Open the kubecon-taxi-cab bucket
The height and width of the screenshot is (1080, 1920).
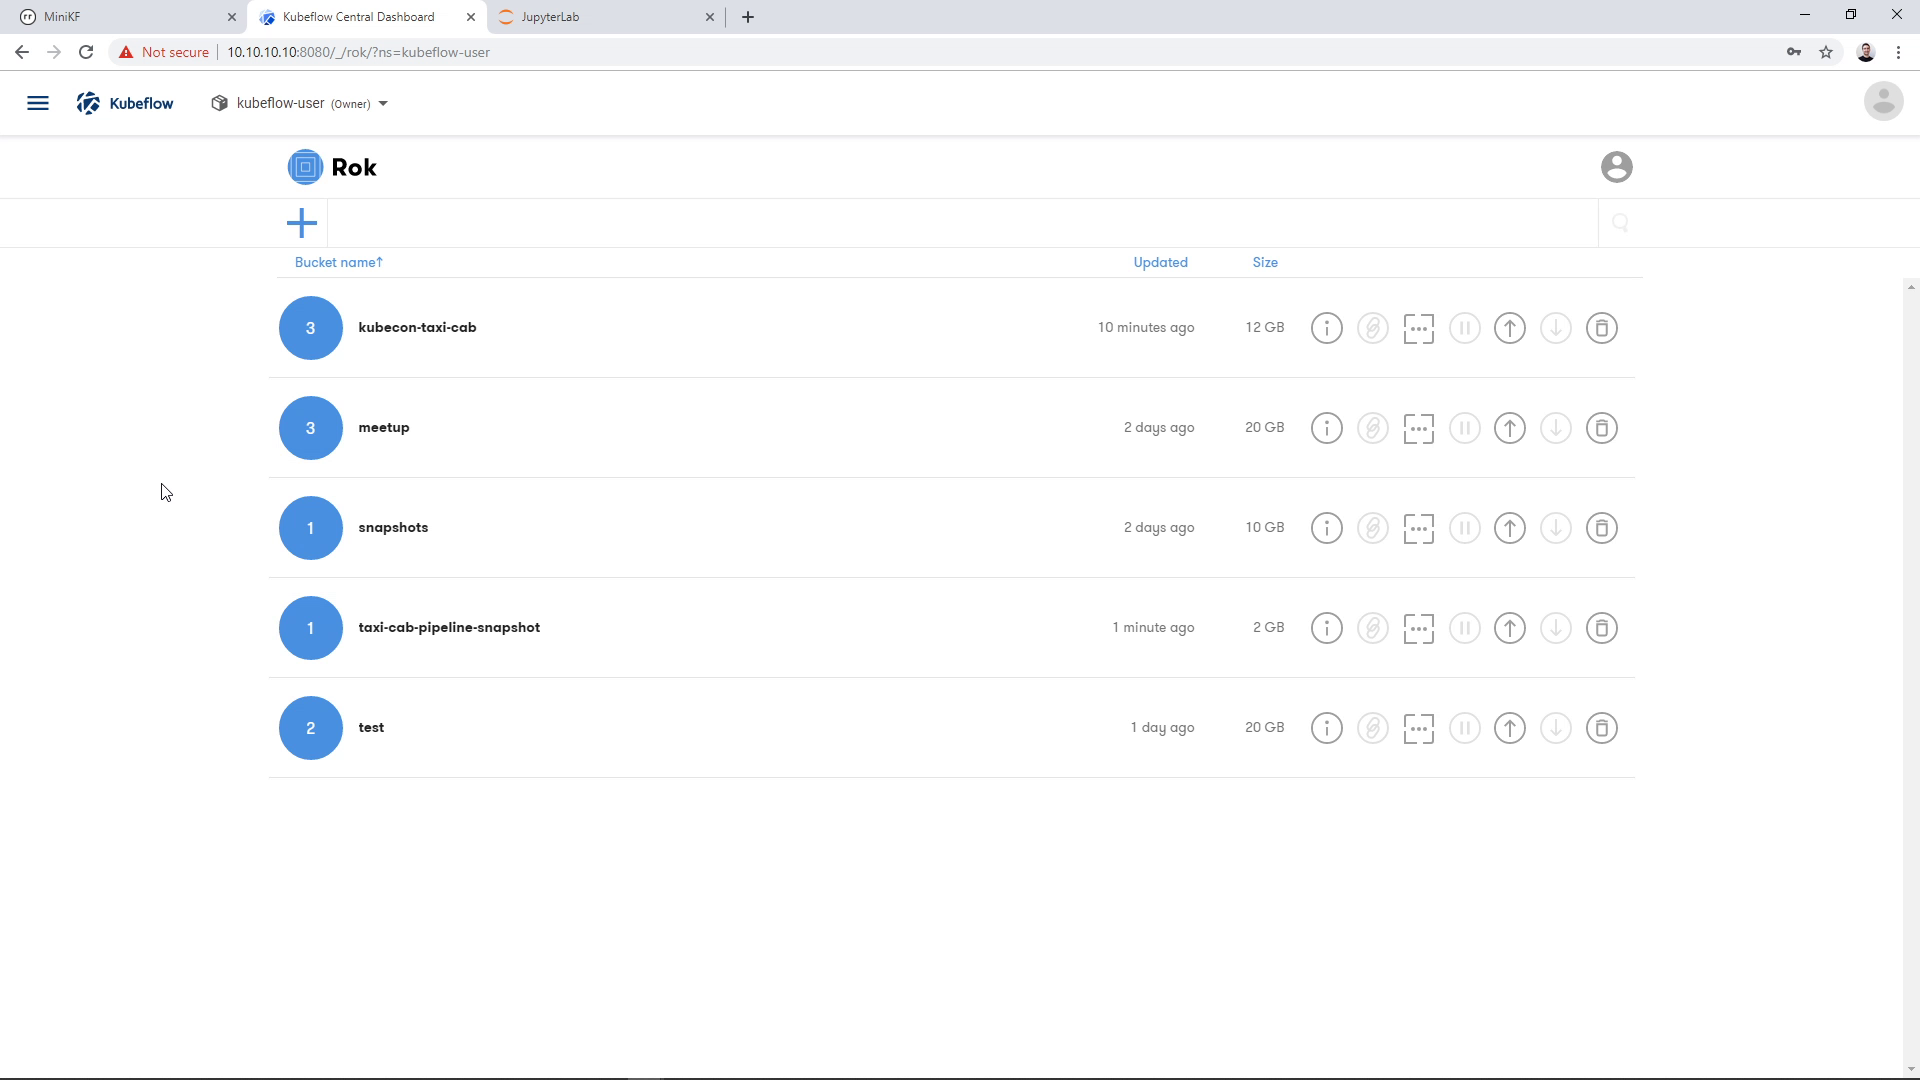(417, 327)
